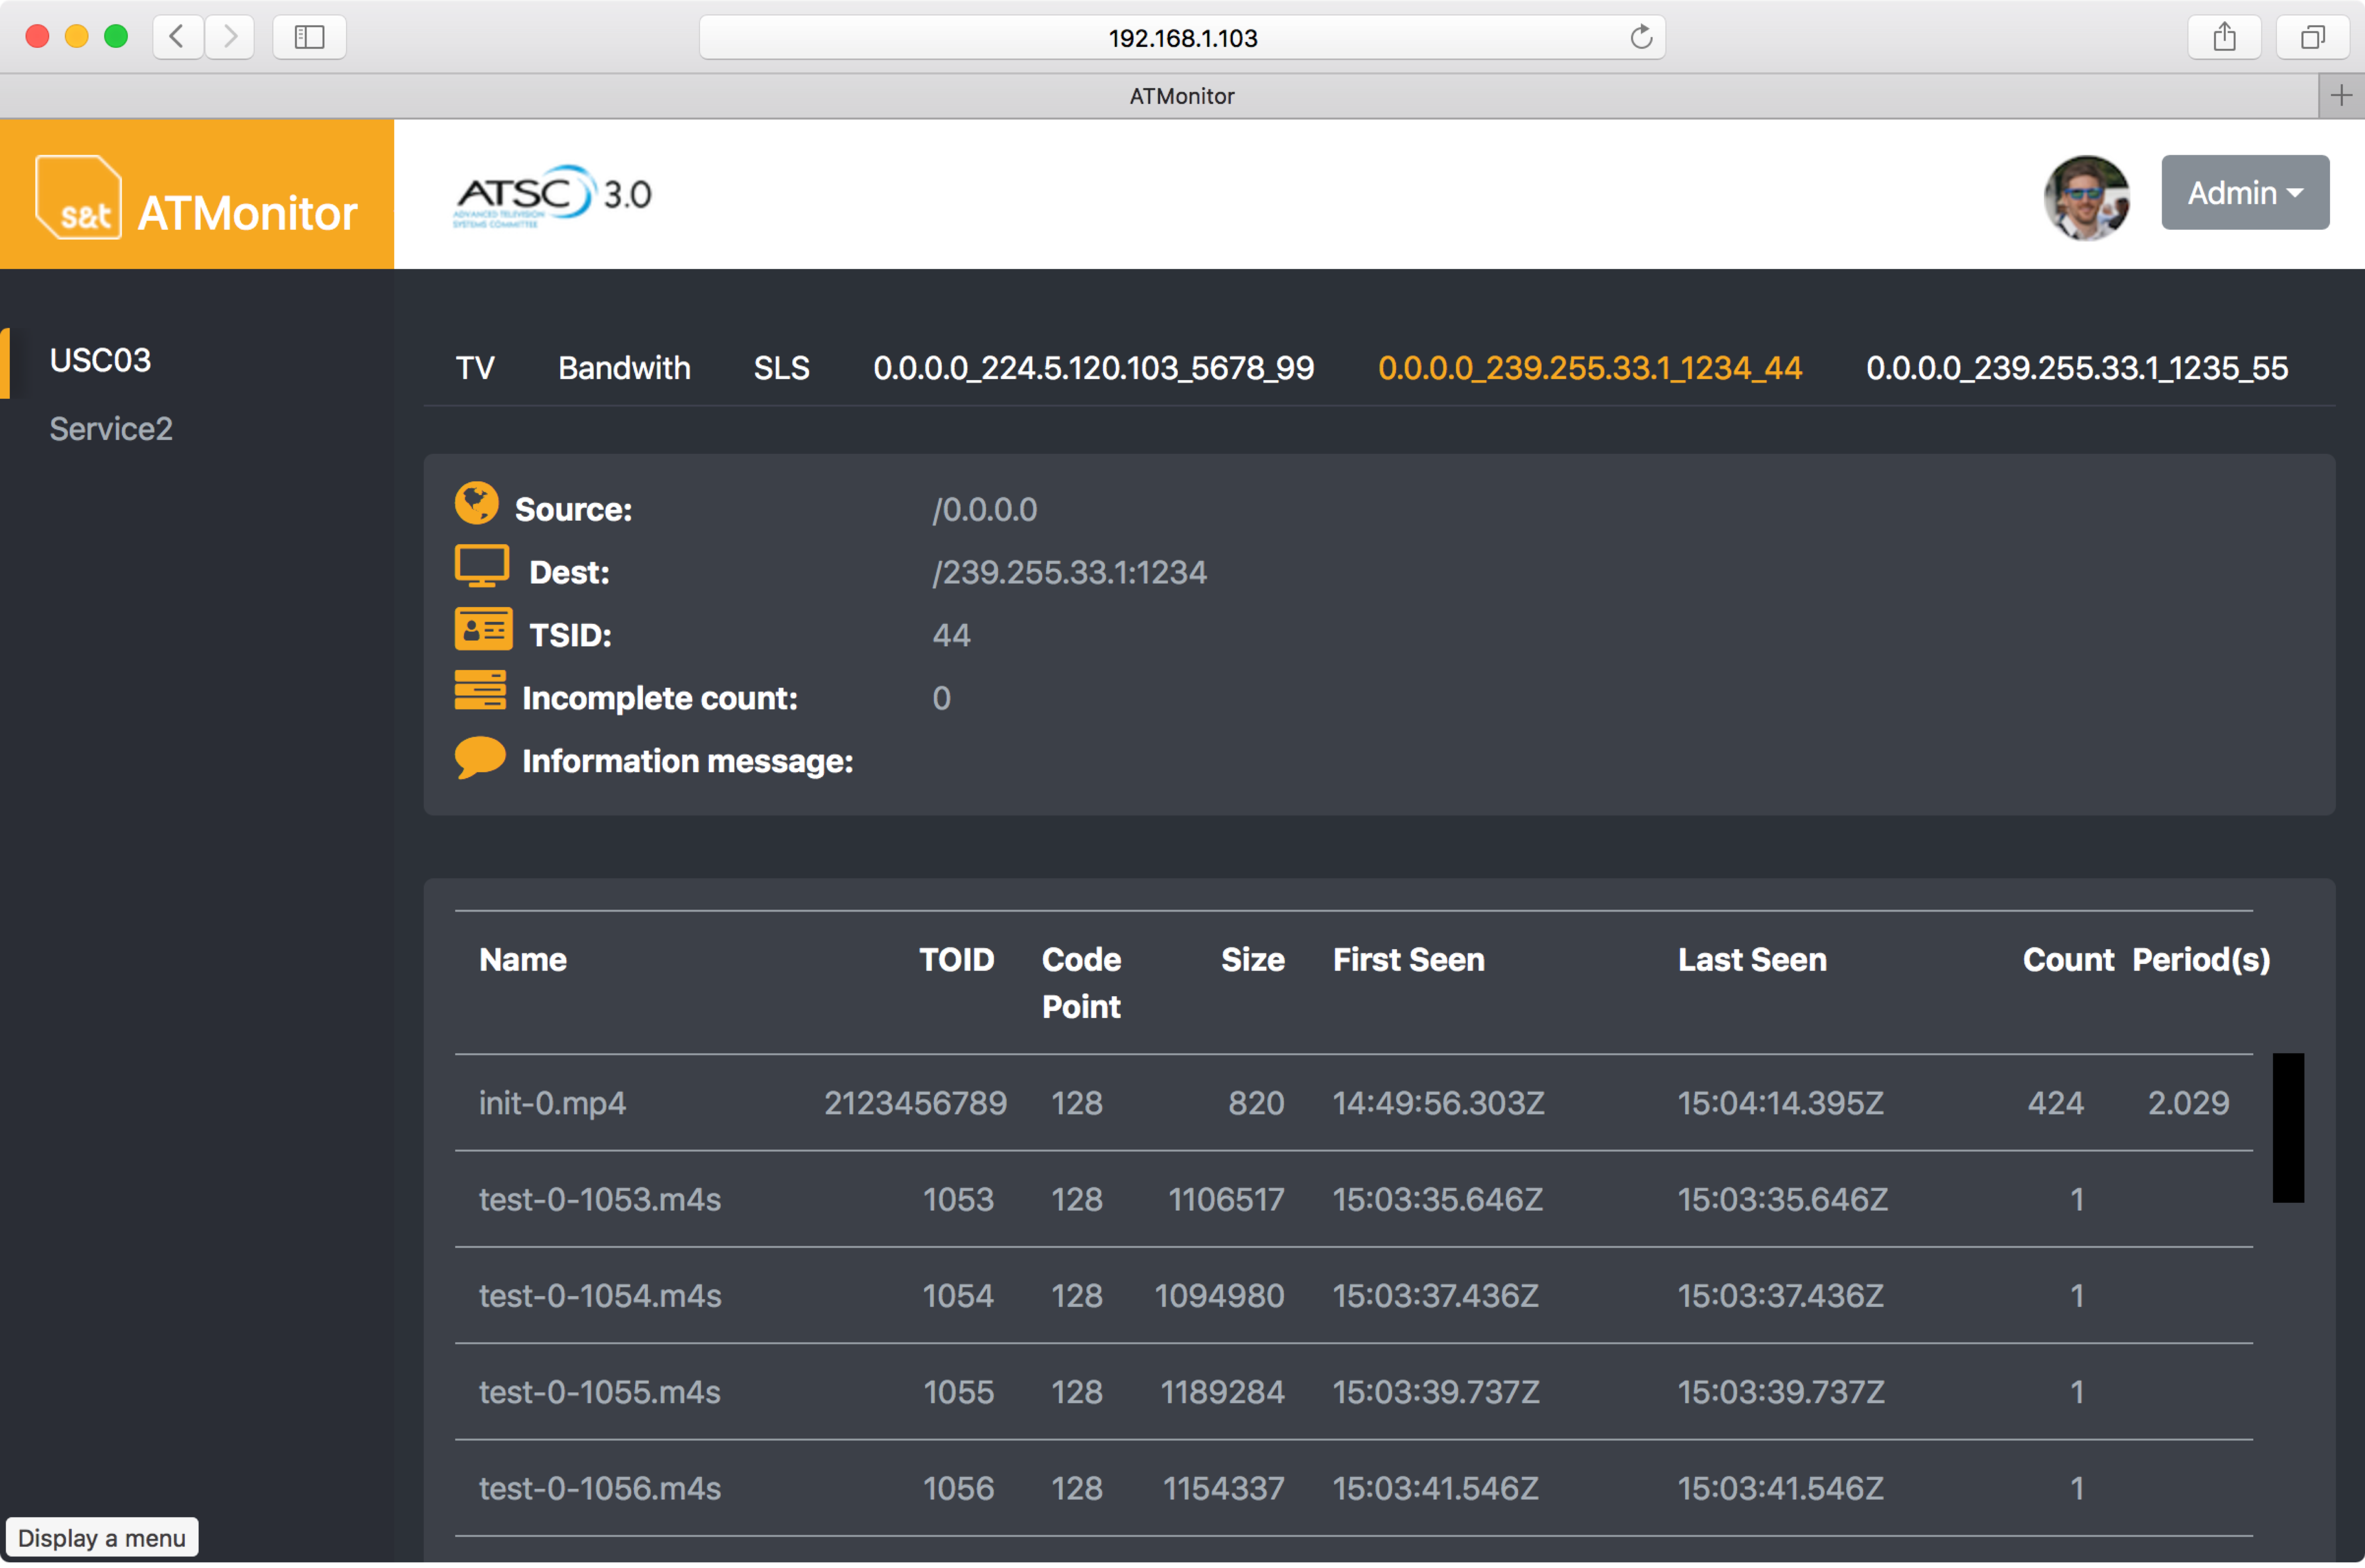
Task: Toggle the Safari sidebar button
Action: coord(309,37)
